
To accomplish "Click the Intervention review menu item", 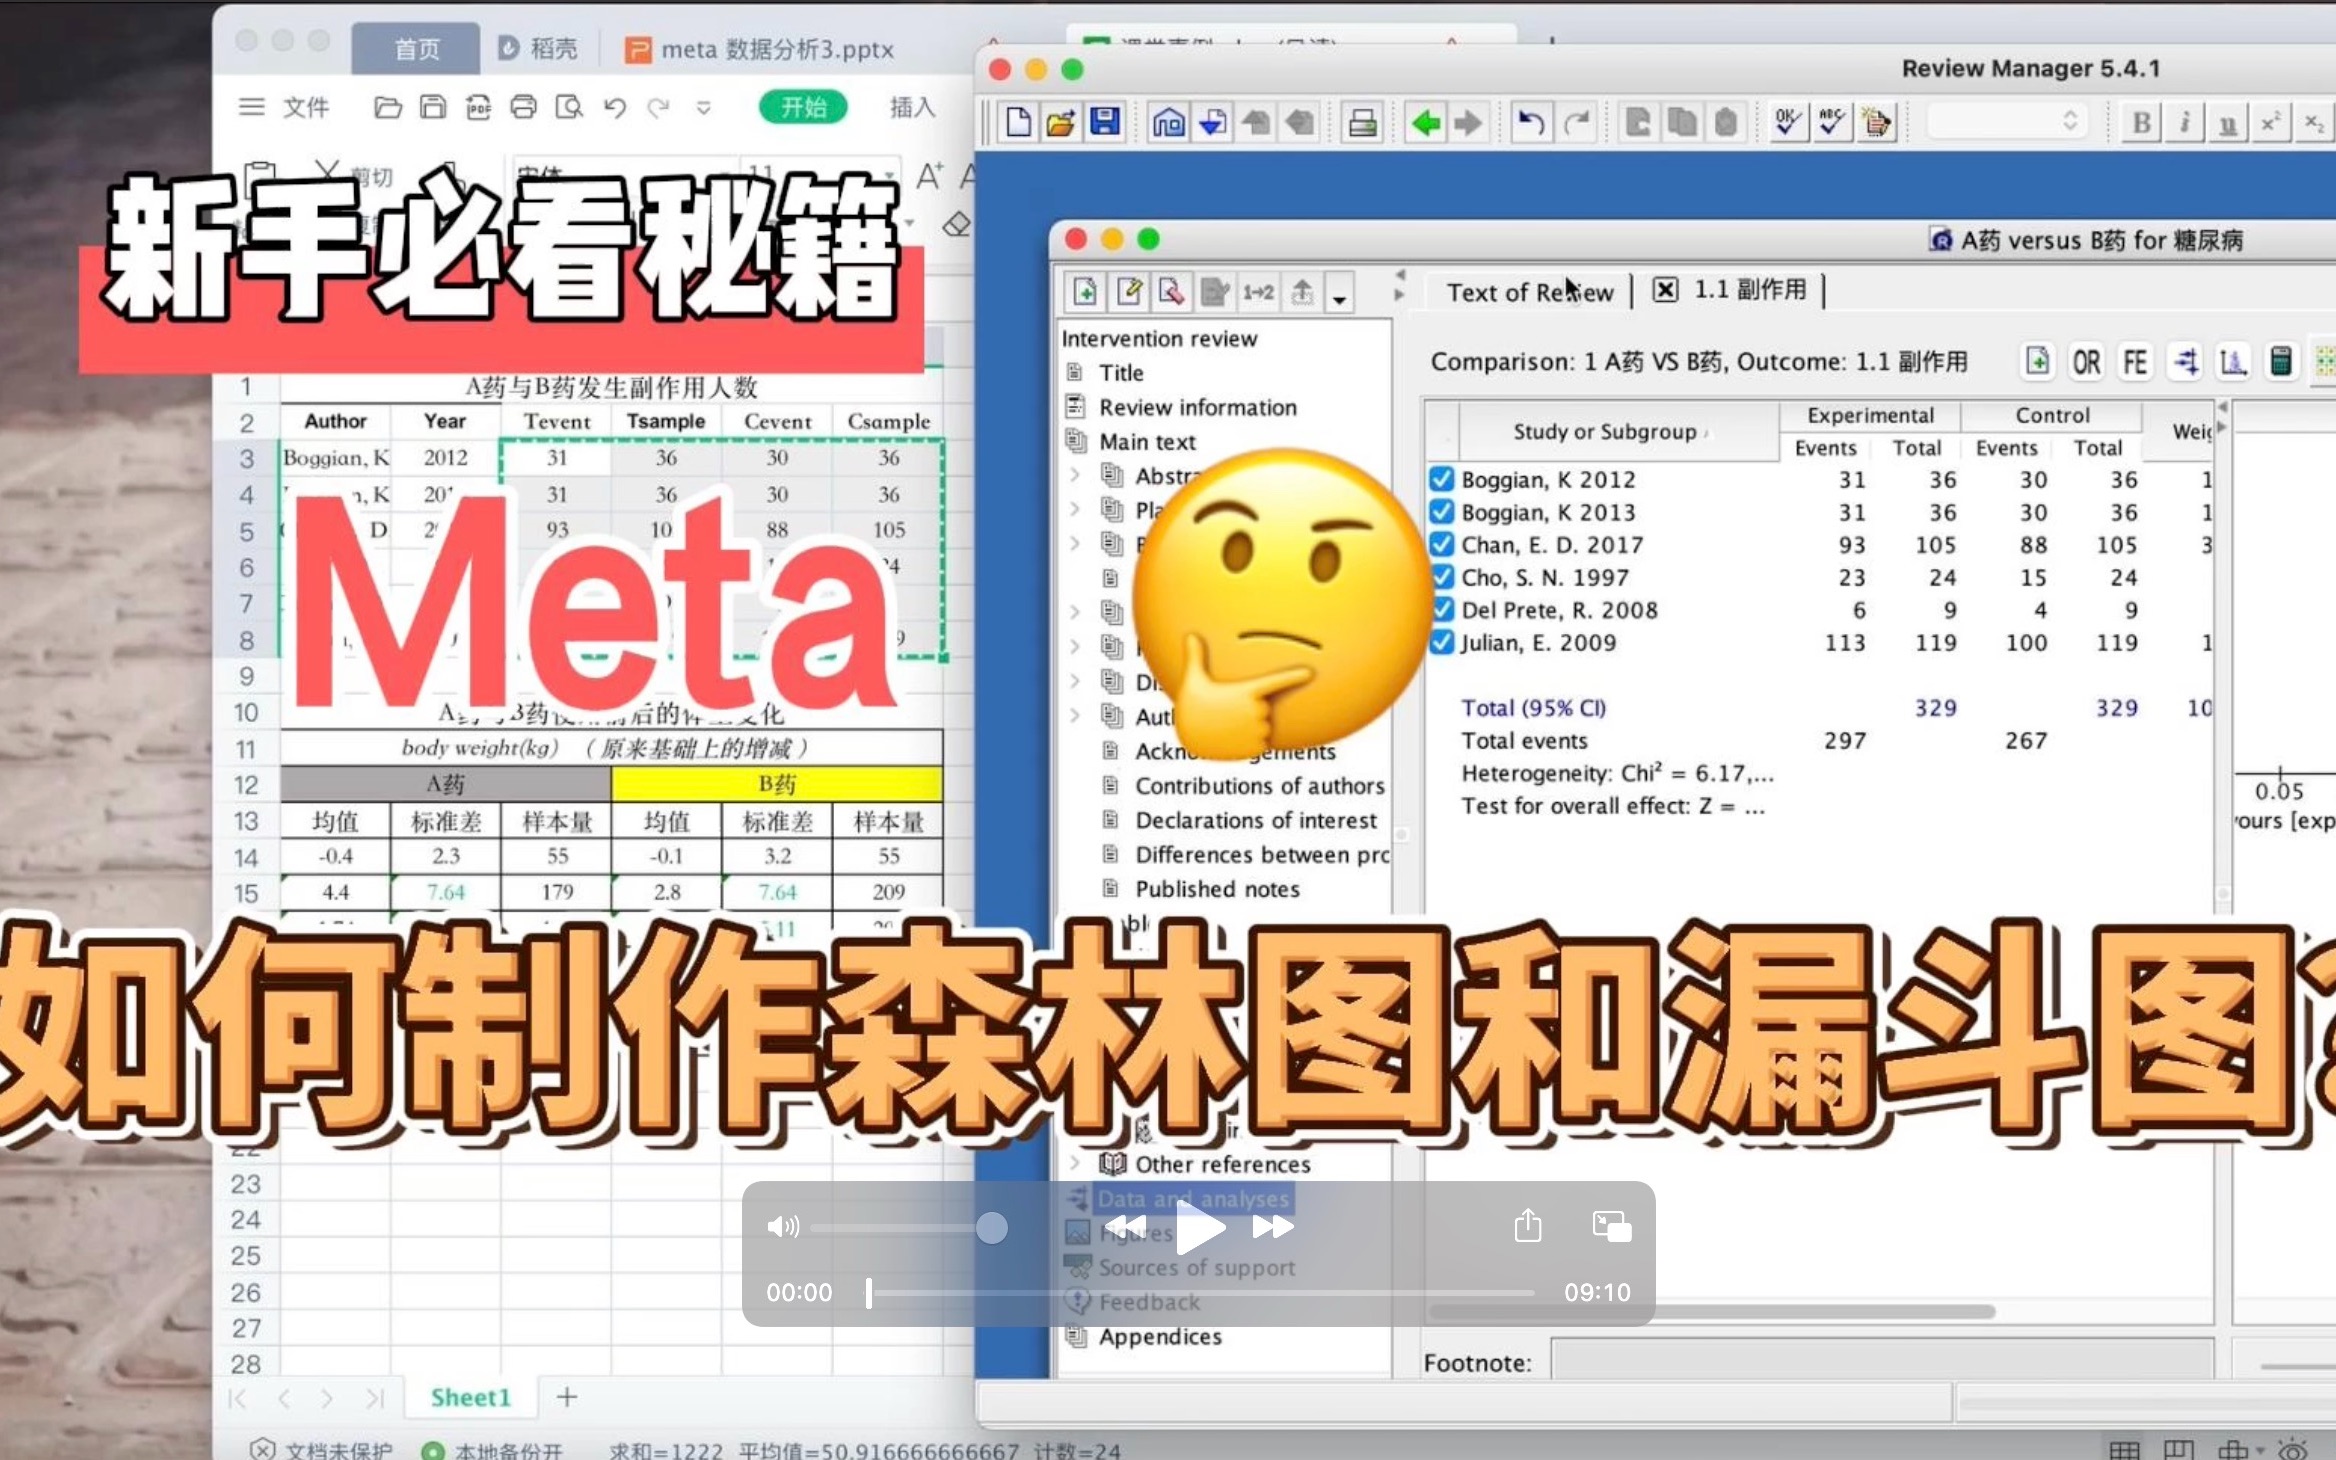I will (1165, 338).
